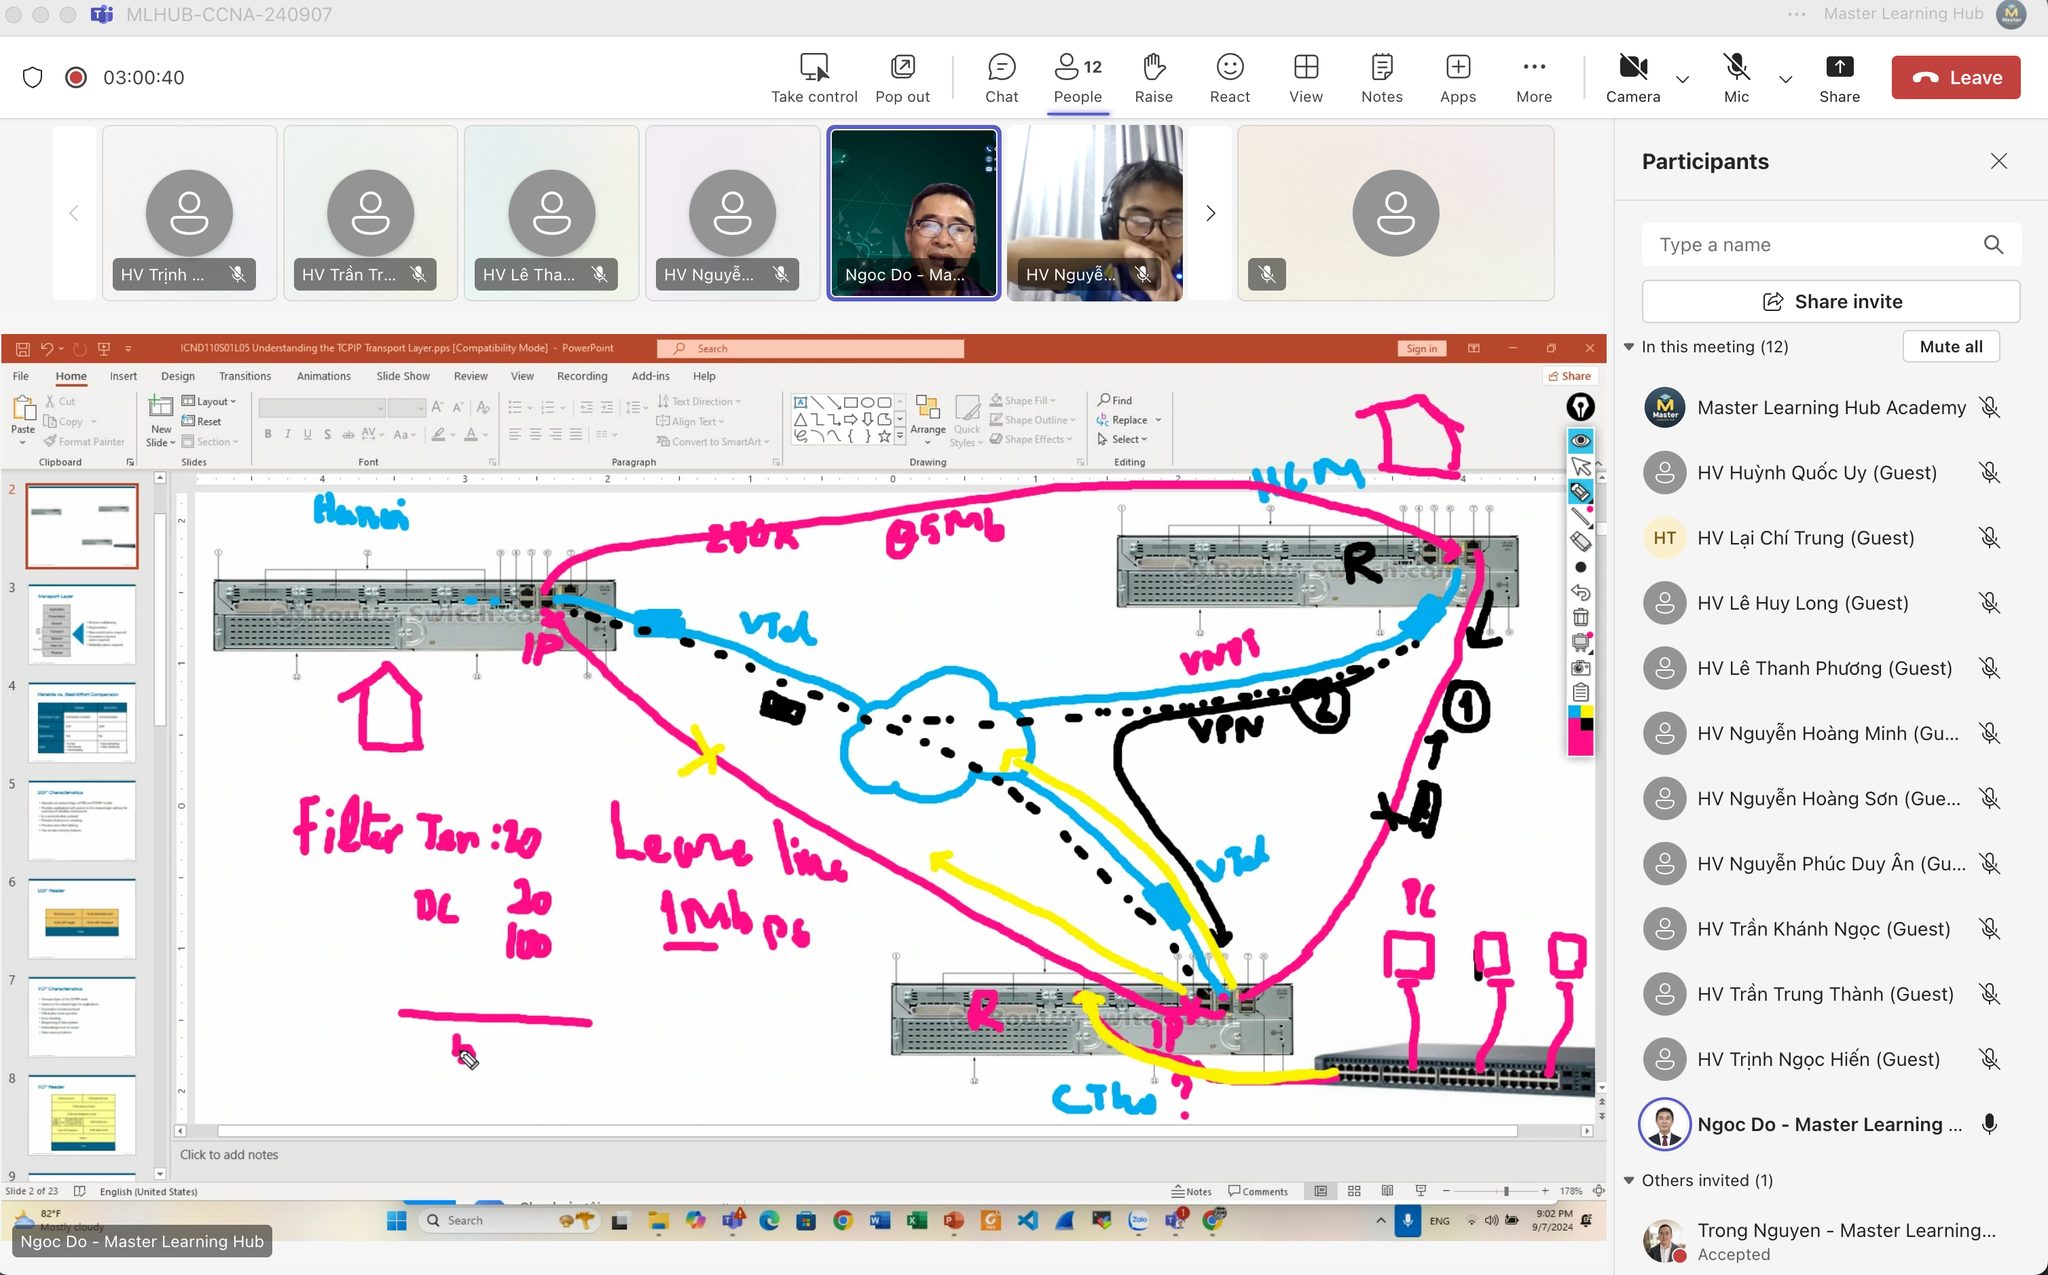Click Share invite button

[1830, 301]
